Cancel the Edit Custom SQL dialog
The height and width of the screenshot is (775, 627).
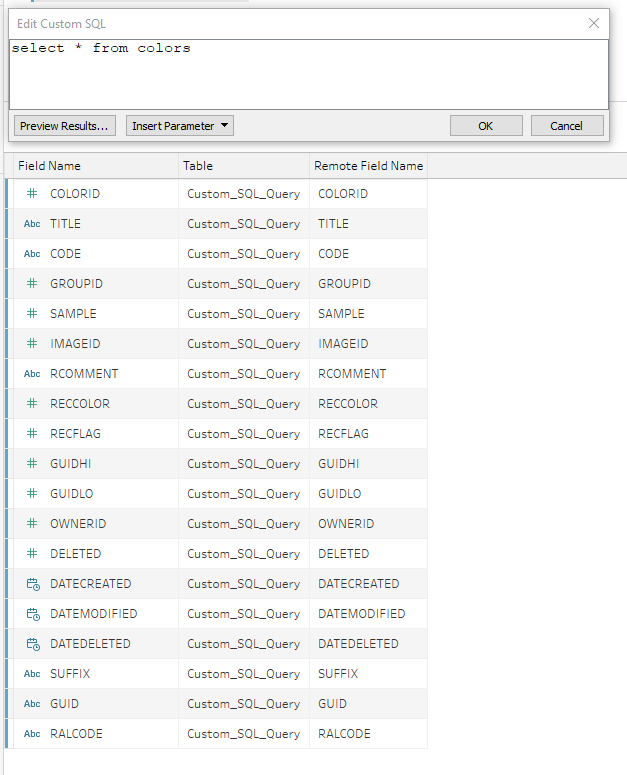coord(567,126)
